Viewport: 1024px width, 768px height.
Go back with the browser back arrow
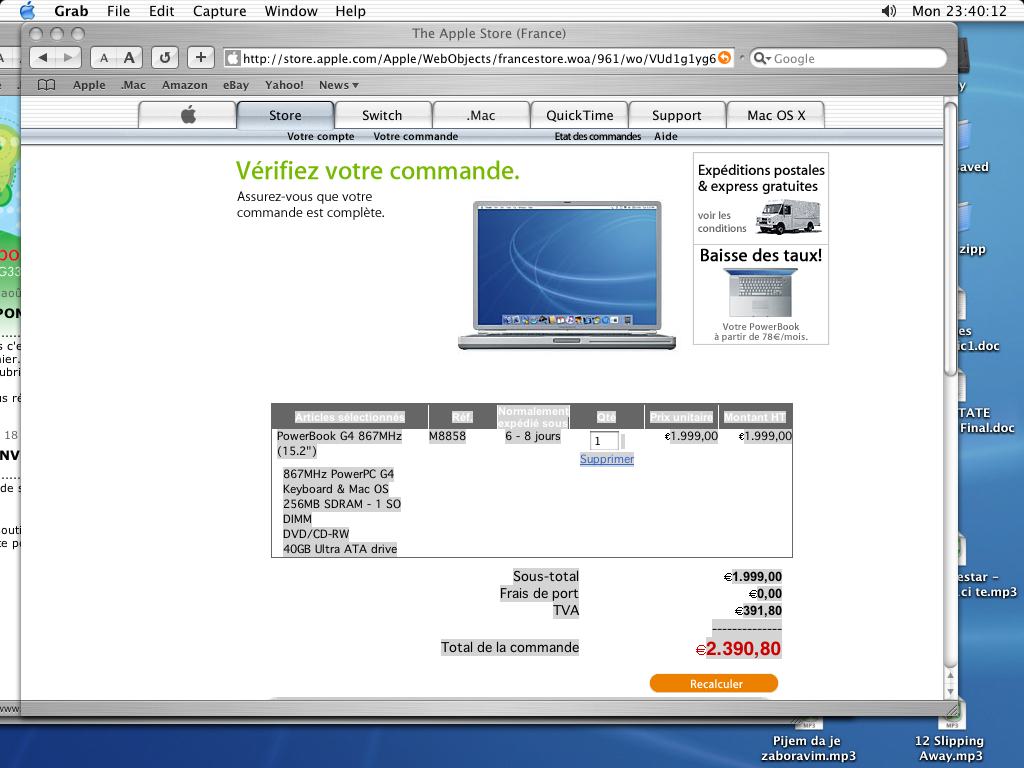click(42, 57)
